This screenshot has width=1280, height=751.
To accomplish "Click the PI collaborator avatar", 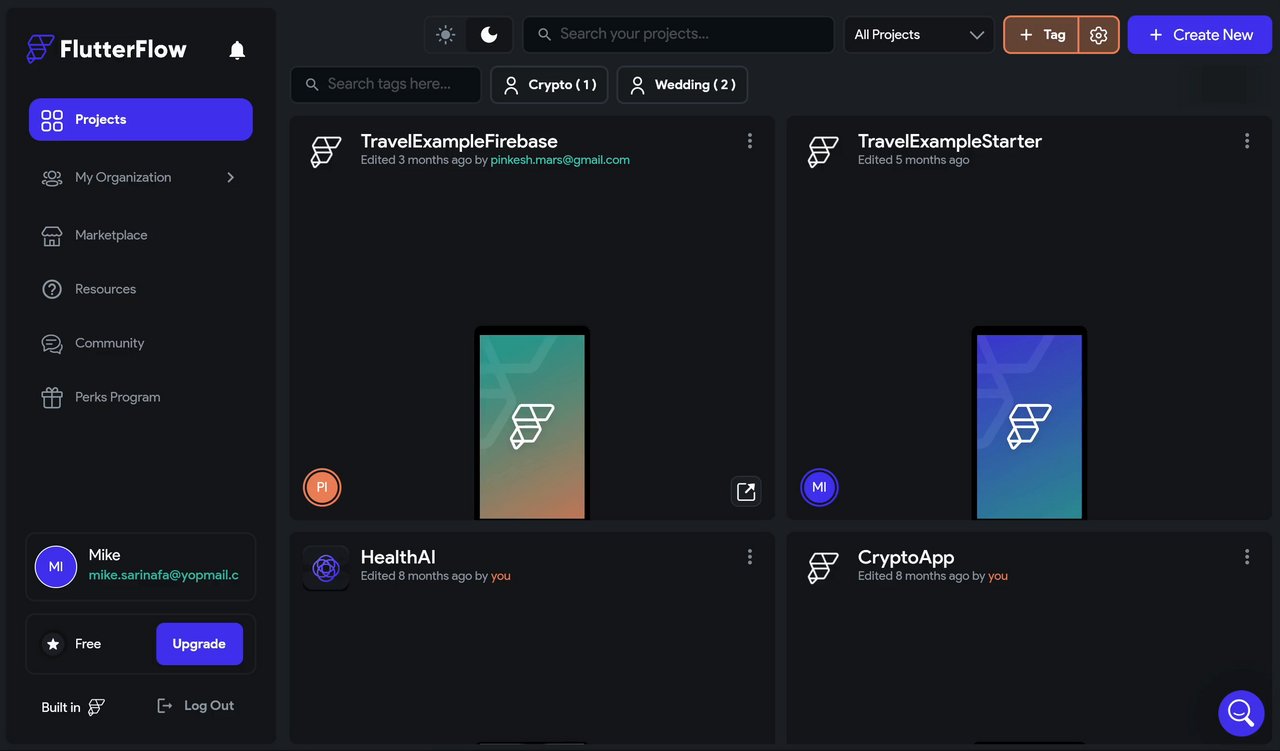I will pyautogui.click(x=322, y=487).
